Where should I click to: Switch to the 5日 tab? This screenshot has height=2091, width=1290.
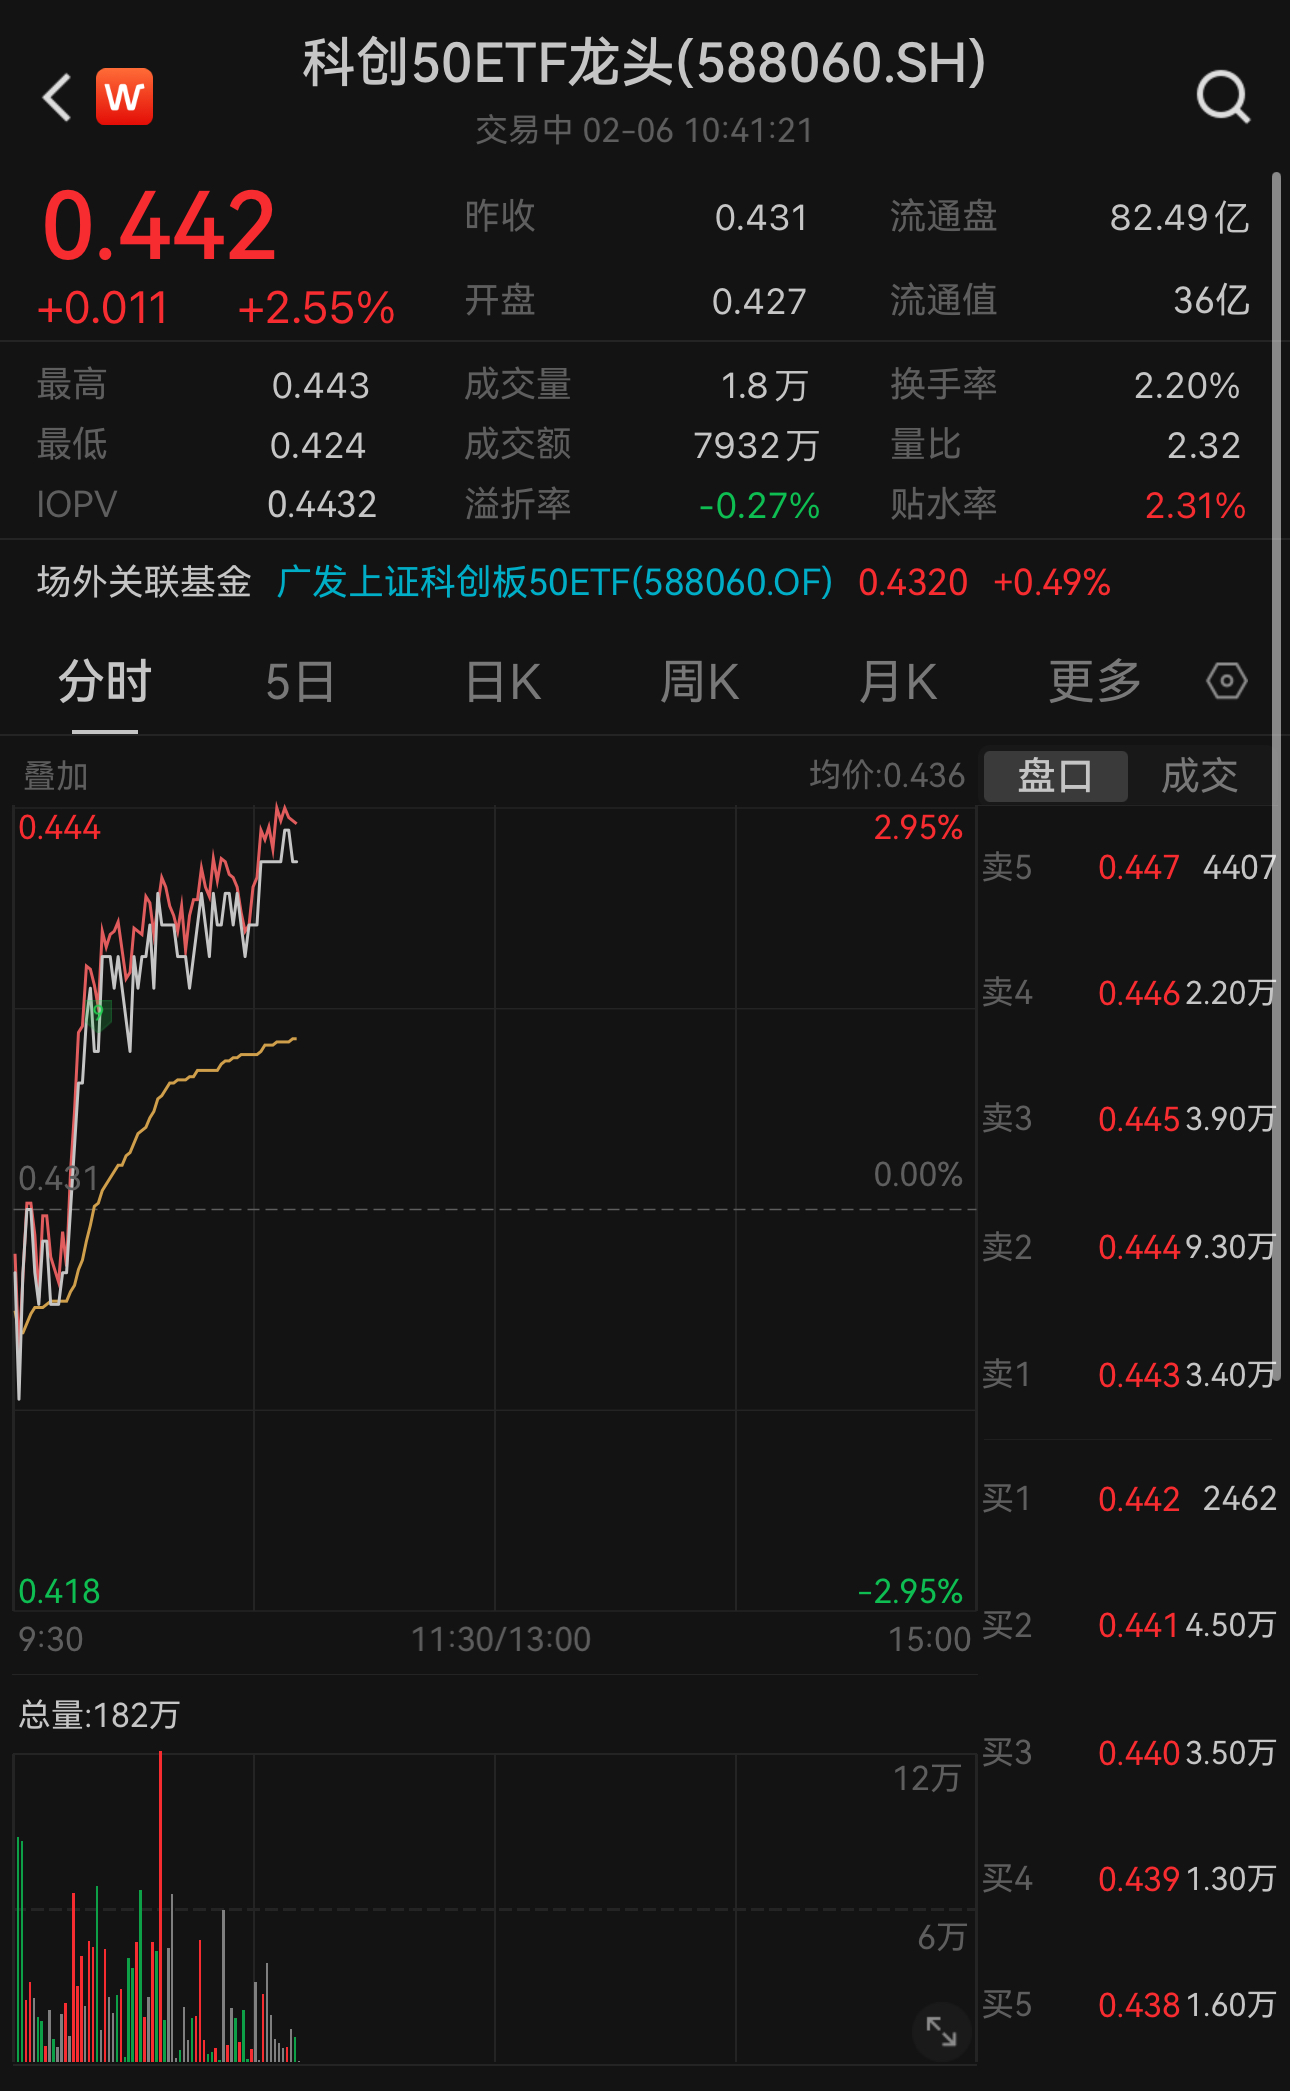pyautogui.click(x=300, y=683)
